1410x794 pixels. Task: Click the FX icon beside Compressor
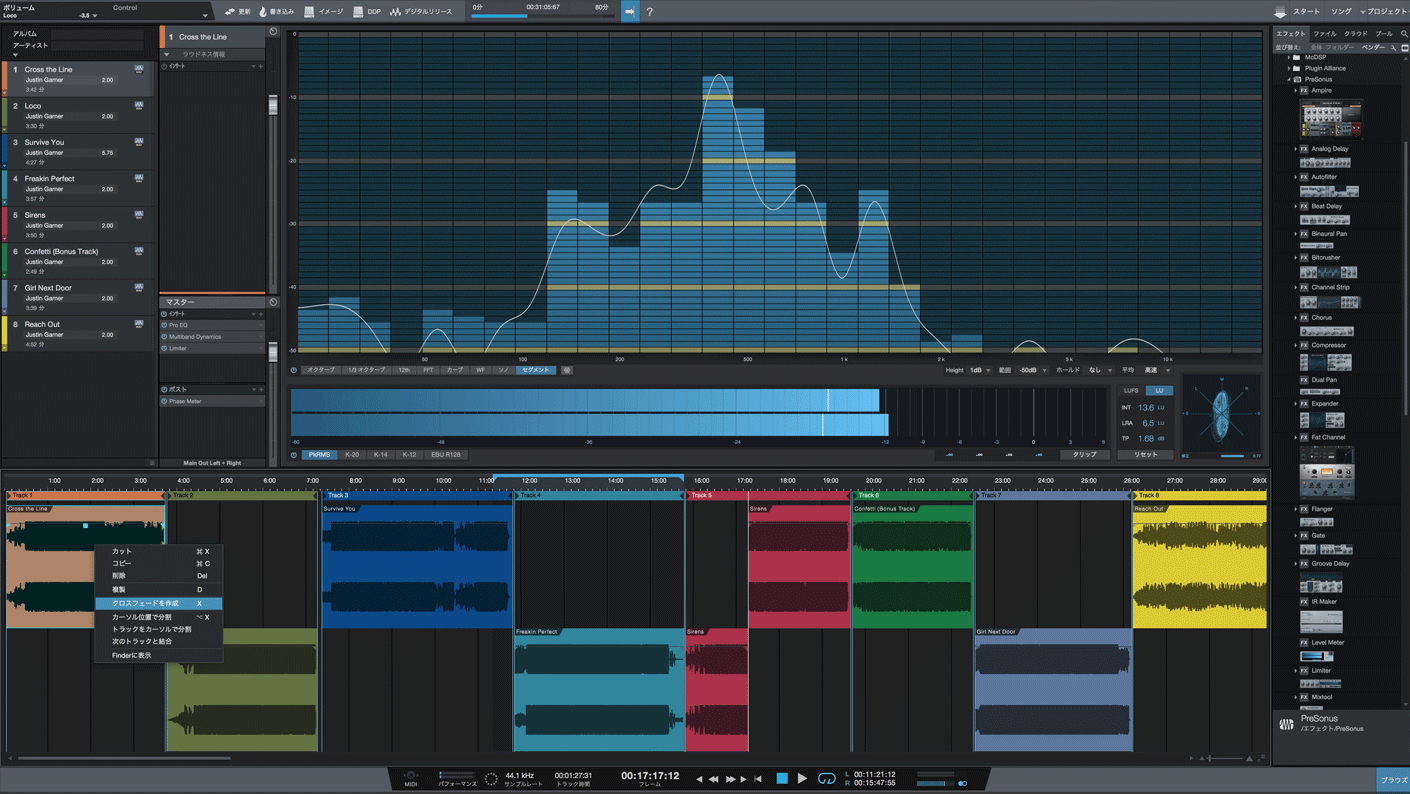pos(1303,345)
